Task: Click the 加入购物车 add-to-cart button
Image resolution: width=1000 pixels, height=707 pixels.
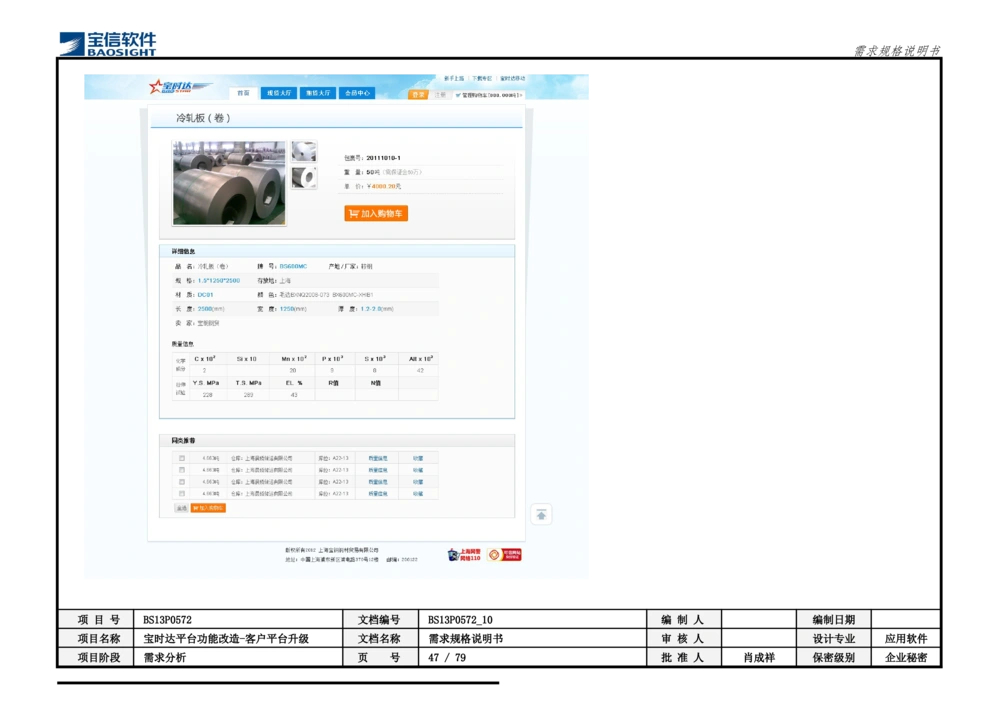Action: [375, 213]
